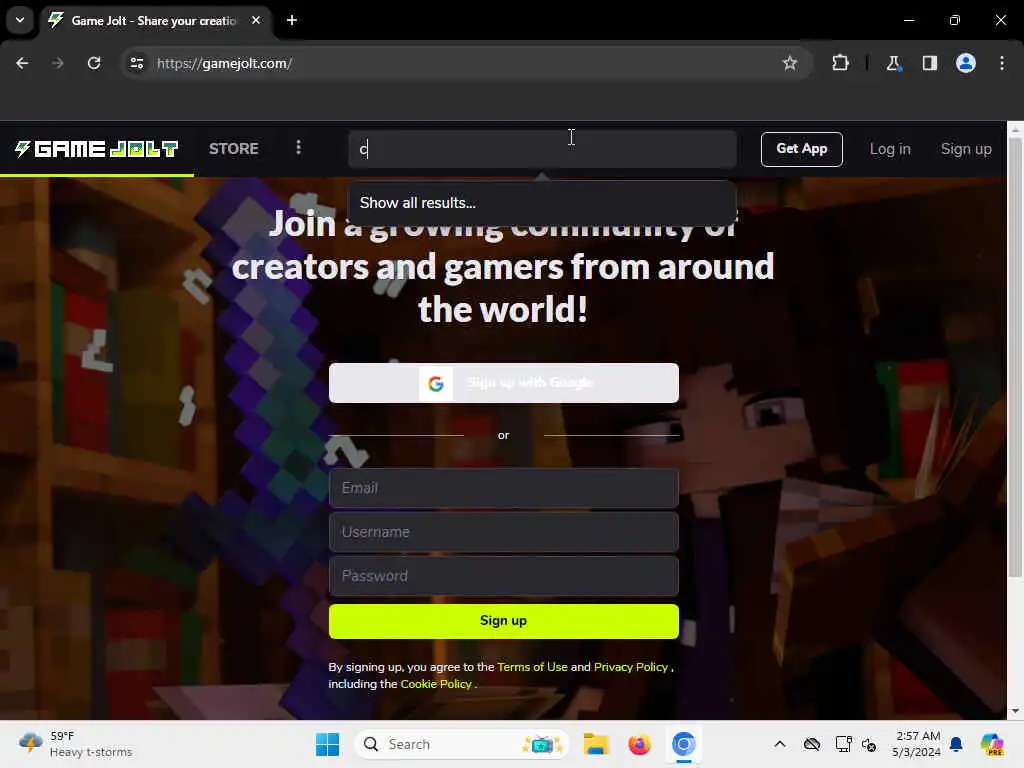This screenshot has height=768, width=1024.
Task: Open the notifications bell icon
Action: pos(956,744)
